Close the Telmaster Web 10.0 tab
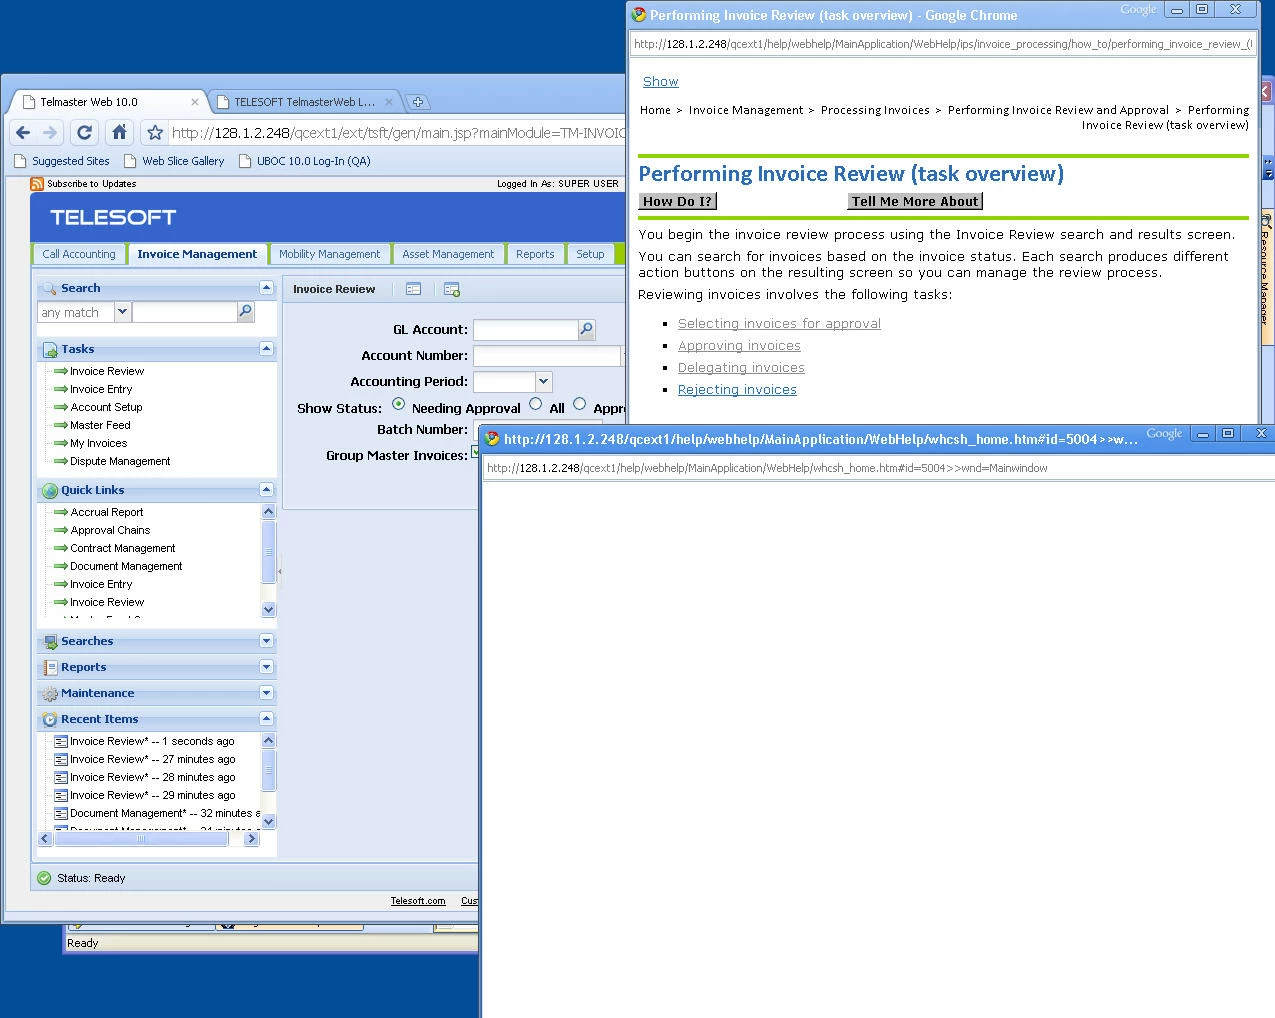This screenshot has height=1018, width=1275. (195, 102)
